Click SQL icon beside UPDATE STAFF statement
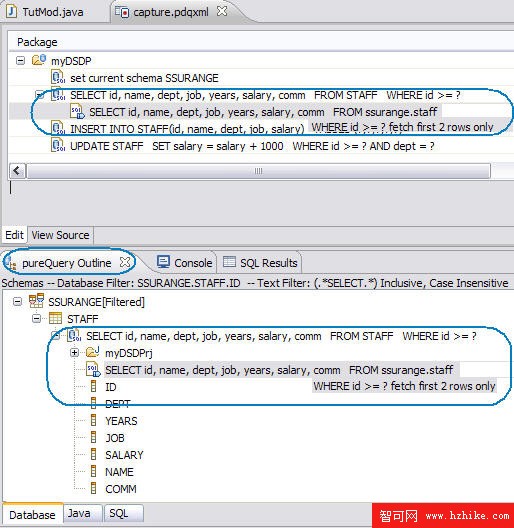The image size is (514, 528). tap(58, 146)
